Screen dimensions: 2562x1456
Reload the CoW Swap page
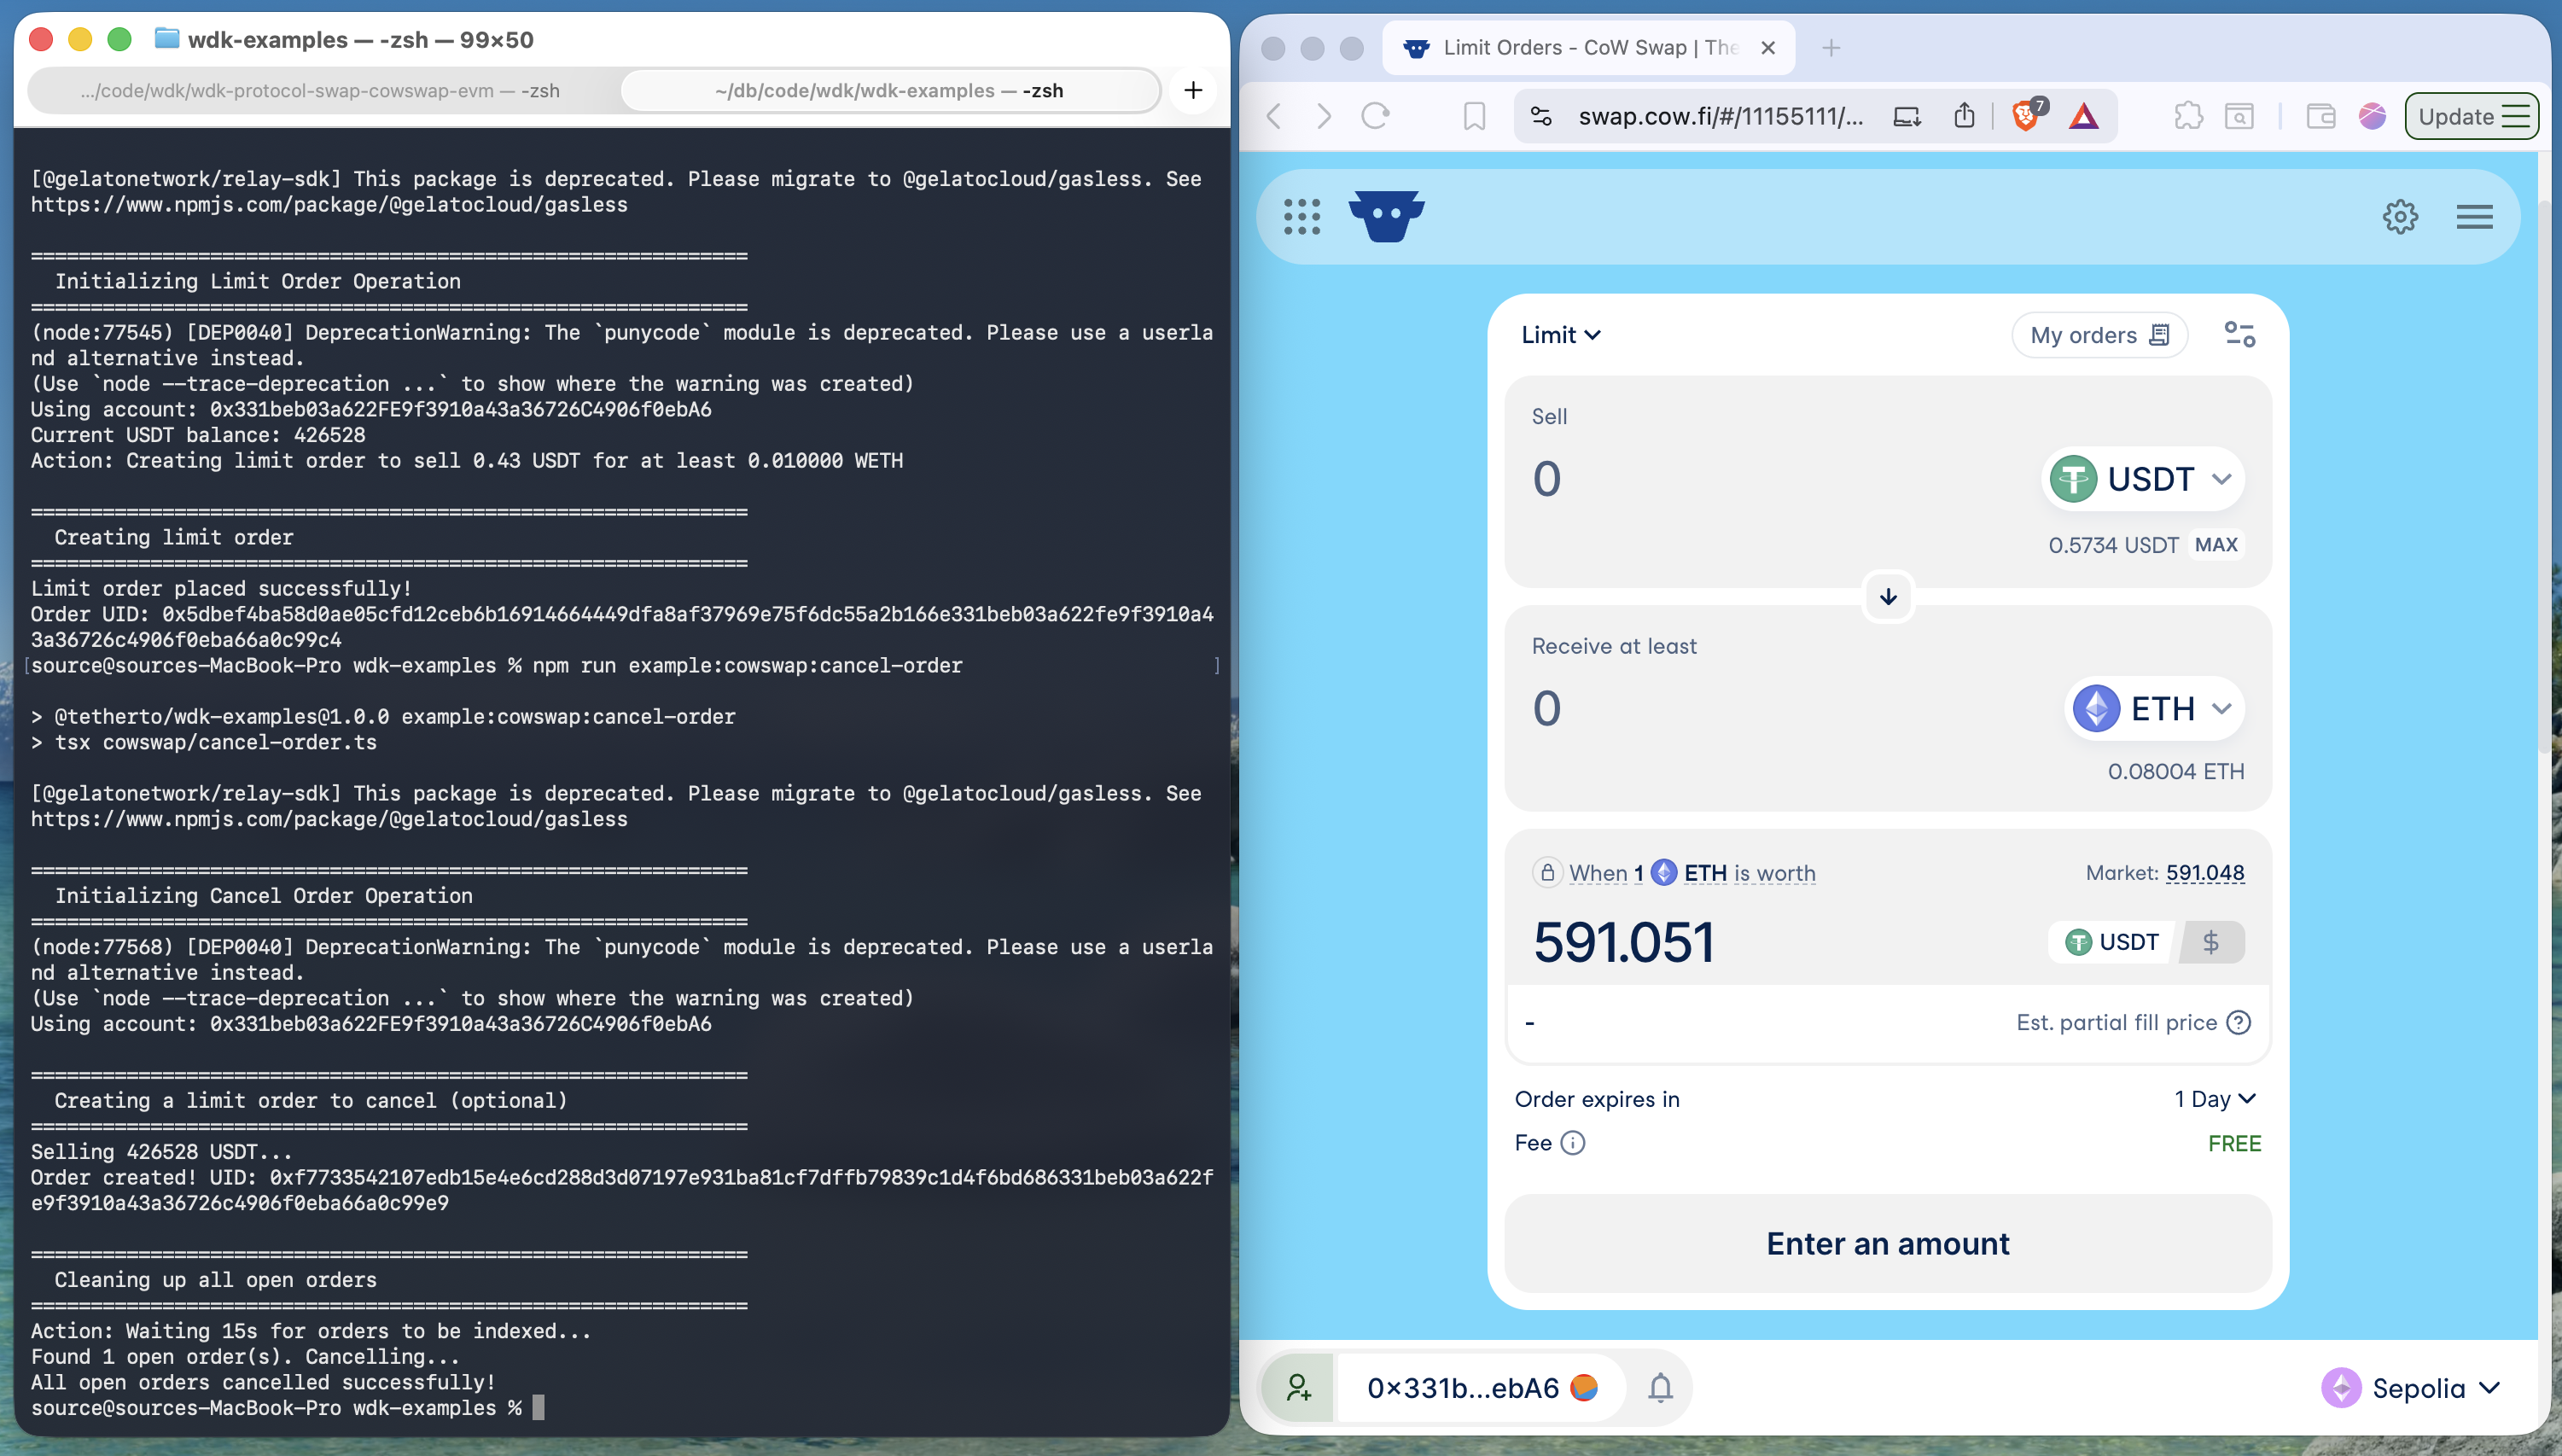tap(1375, 116)
